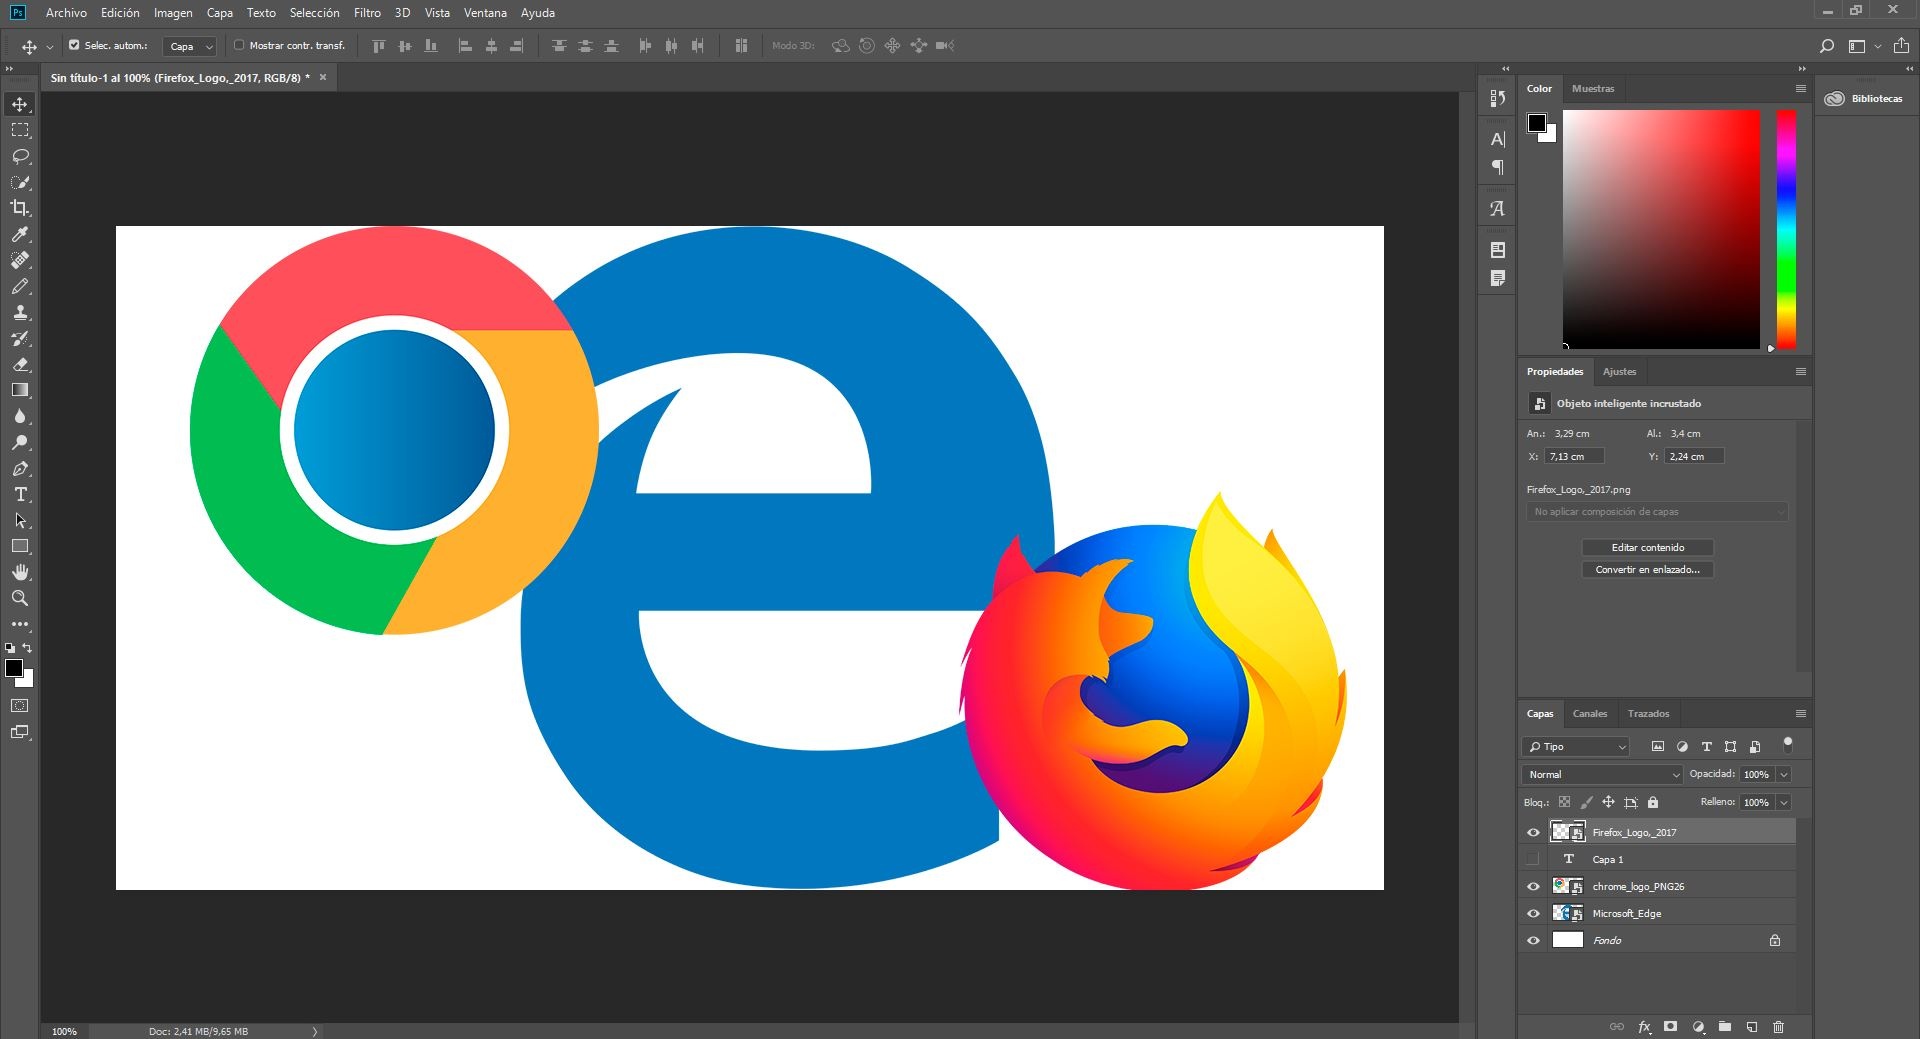Show the hidden Capa 1 layer
Viewport: 1920px width, 1039px height.
click(1533, 859)
